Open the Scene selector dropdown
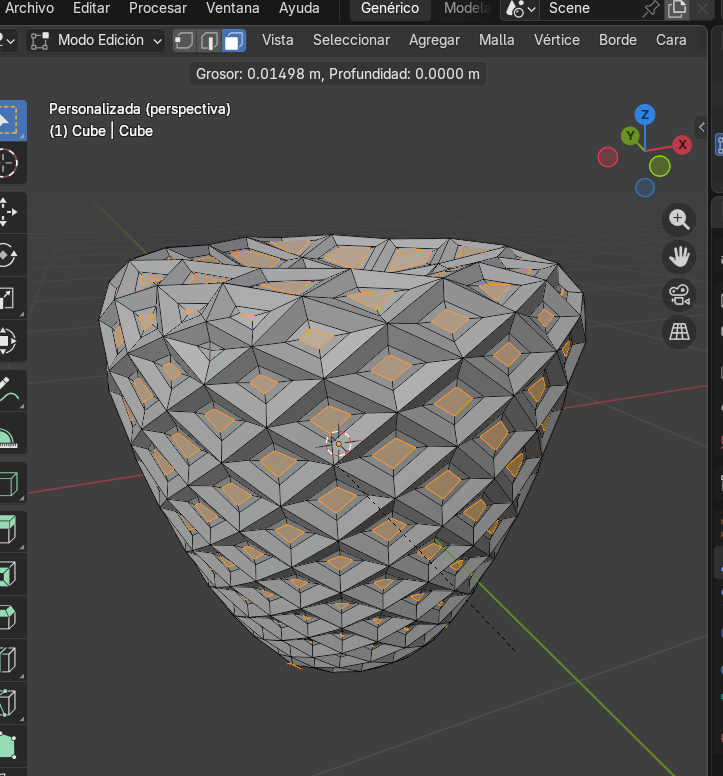 point(570,9)
